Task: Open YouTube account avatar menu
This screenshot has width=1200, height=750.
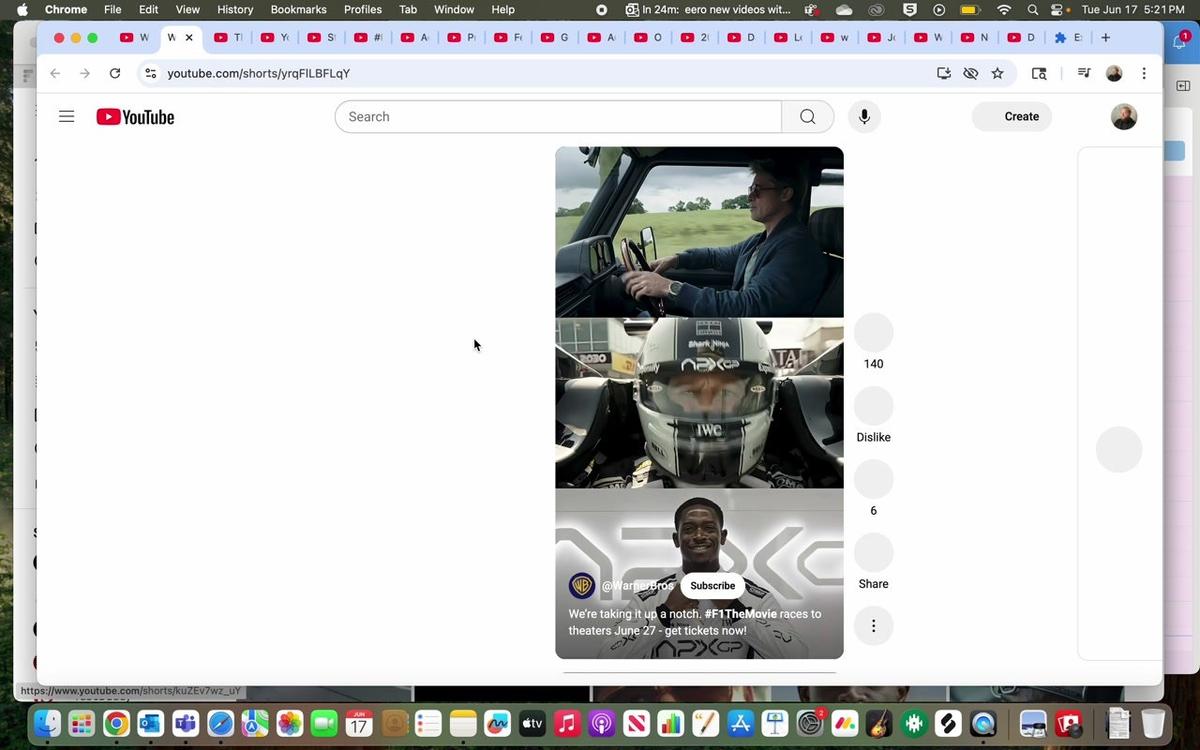Action: click(1124, 117)
